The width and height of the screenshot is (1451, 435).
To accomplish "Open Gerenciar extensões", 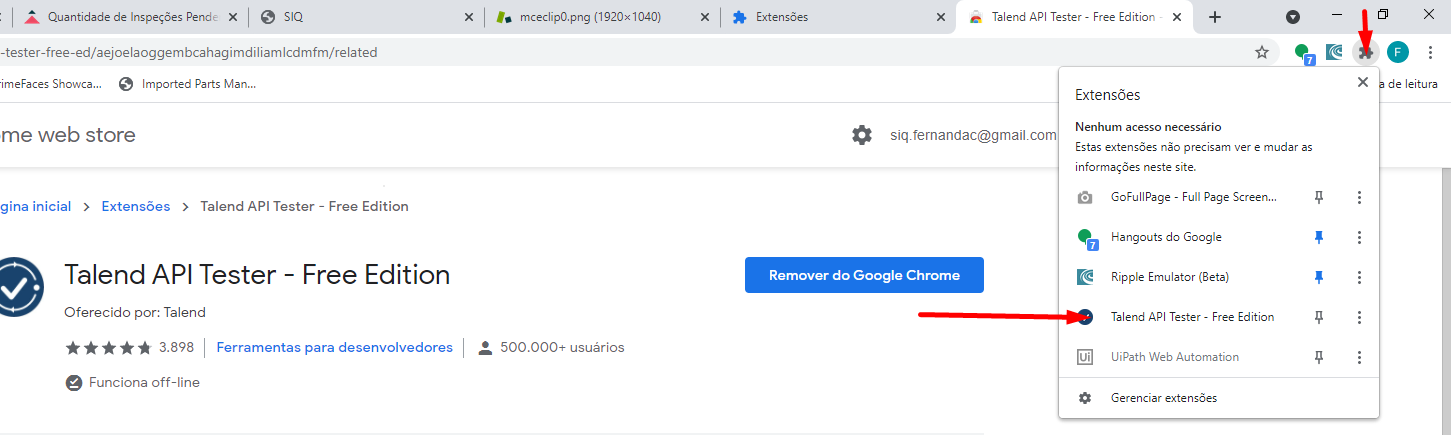I will pos(1219,398).
